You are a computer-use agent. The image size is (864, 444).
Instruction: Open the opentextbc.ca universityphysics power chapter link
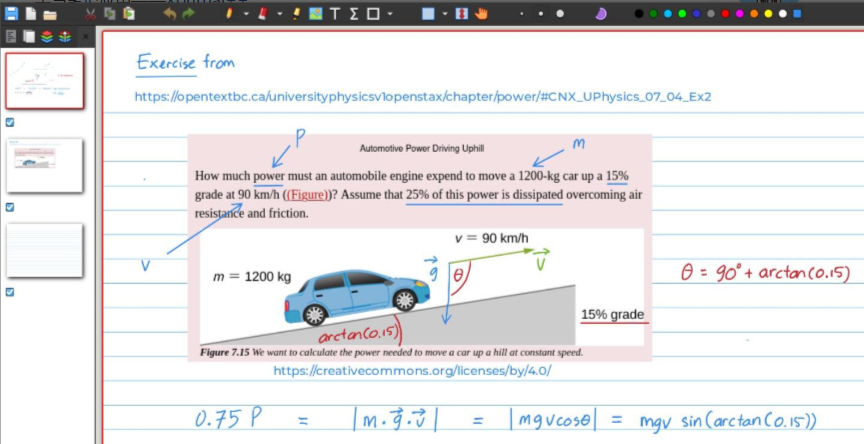[423, 98]
